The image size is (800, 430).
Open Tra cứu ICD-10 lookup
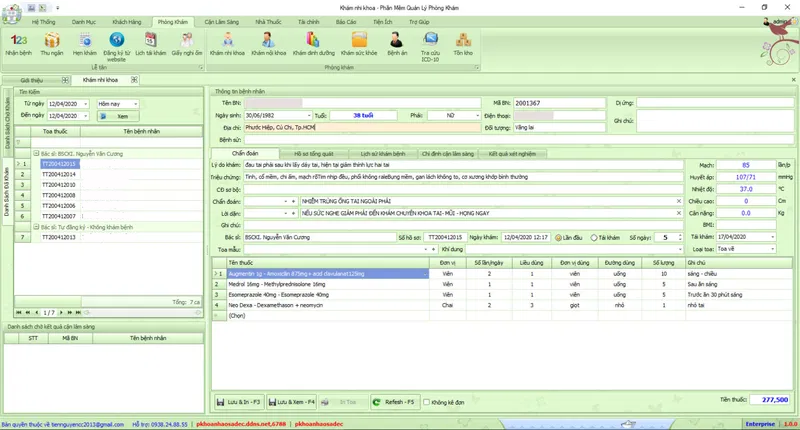430,43
